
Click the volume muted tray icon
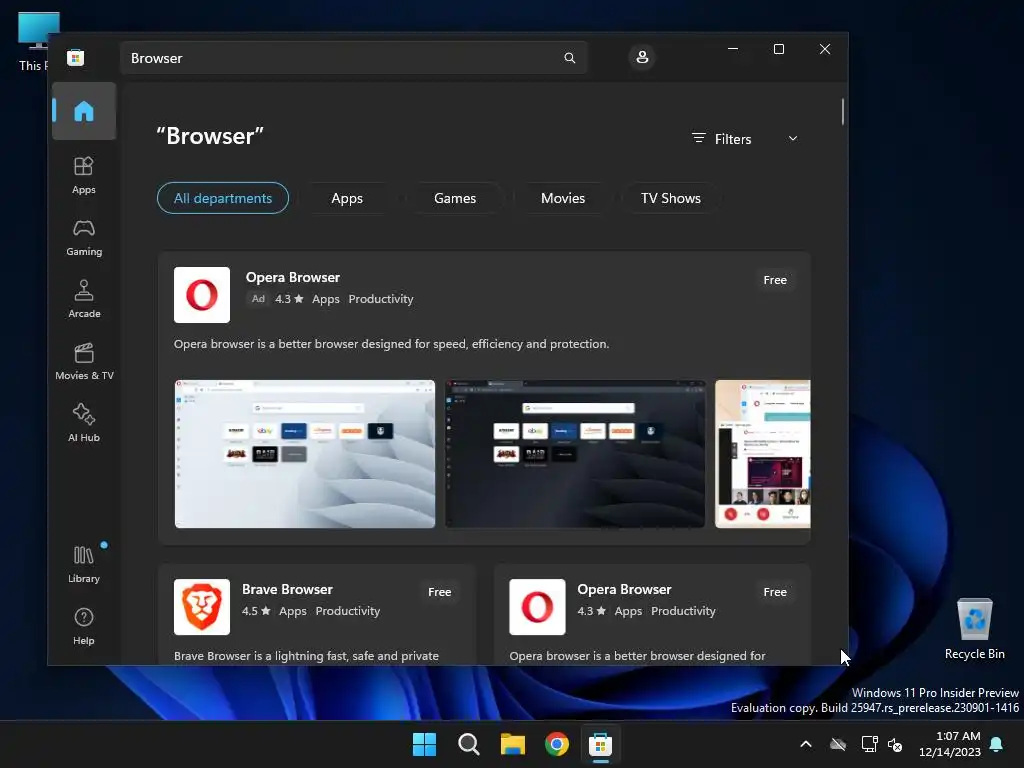click(x=895, y=744)
